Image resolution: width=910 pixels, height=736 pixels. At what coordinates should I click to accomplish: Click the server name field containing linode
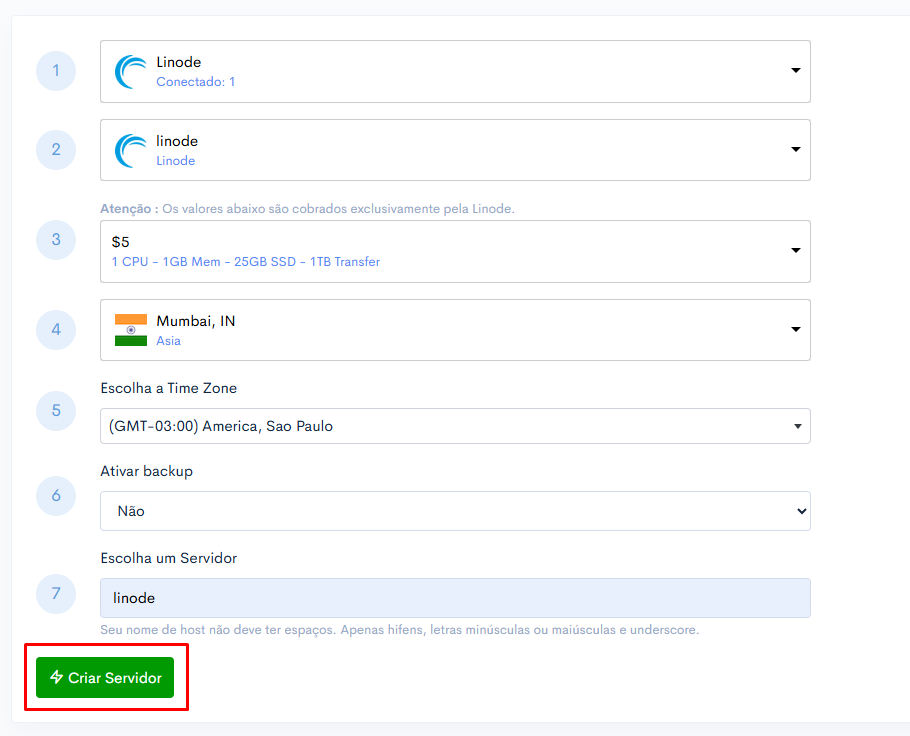point(455,598)
